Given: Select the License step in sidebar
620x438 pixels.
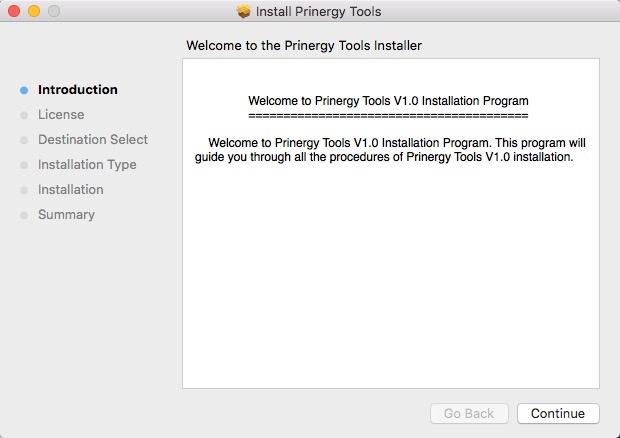Looking at the screenshot, I should [61, 115].
